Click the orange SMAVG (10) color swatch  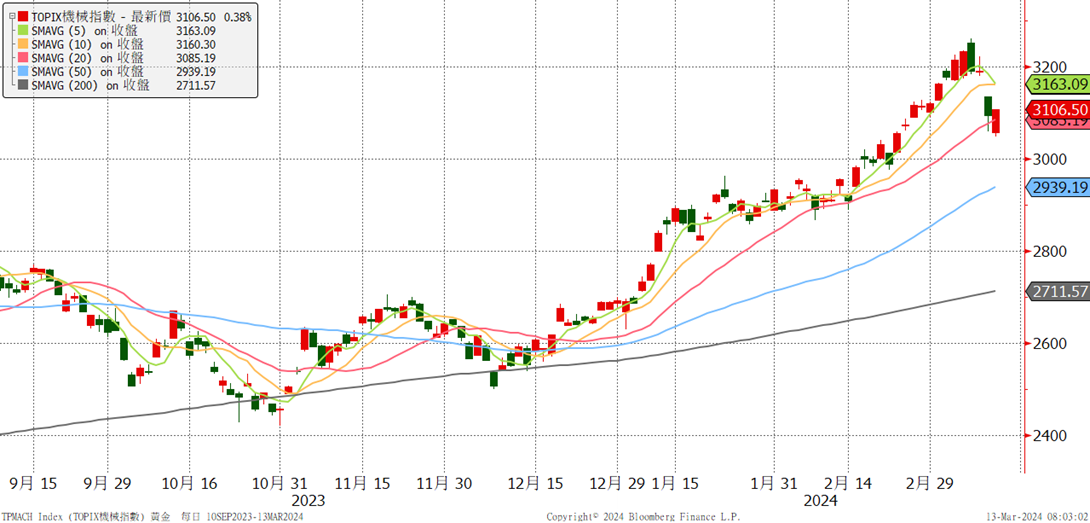pyautogui.click(x=24, y=44)
